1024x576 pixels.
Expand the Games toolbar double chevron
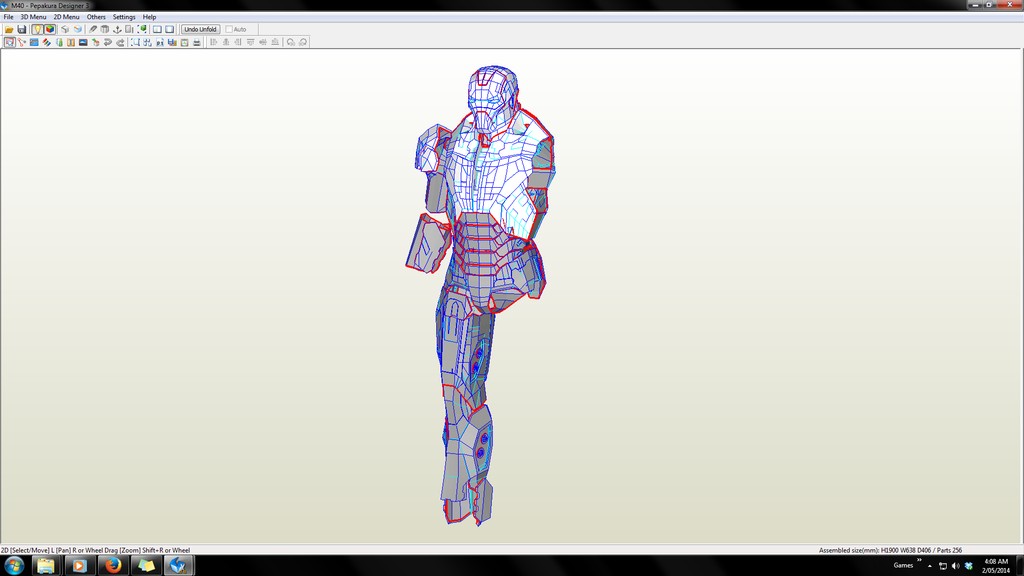(x=920, y=561)
